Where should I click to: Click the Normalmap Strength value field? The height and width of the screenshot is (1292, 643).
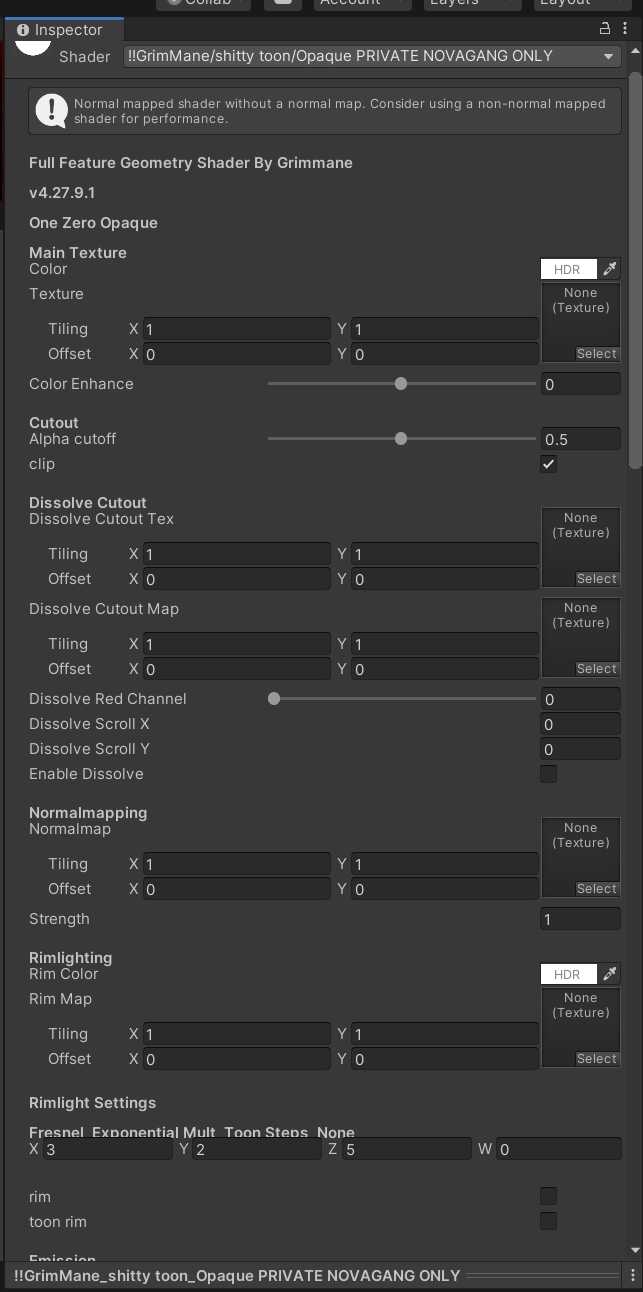tap(580, 919)
